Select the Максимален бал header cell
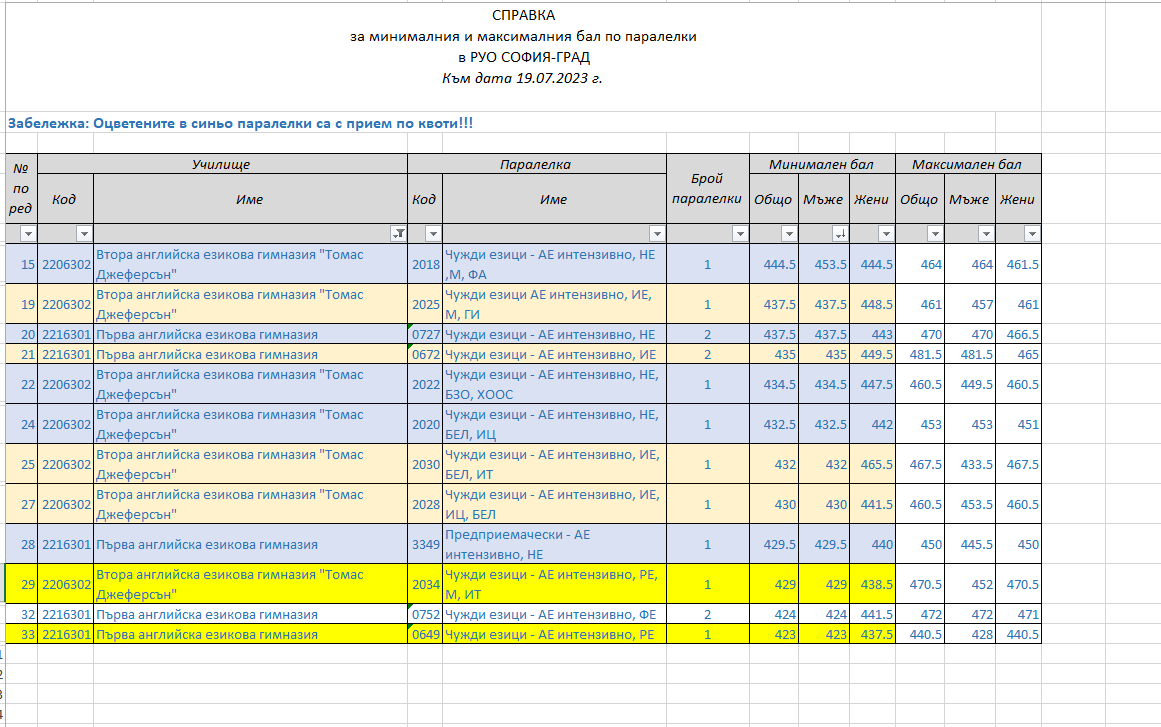1161x727 pixels. pyautogui.click(x=968, y=164)
